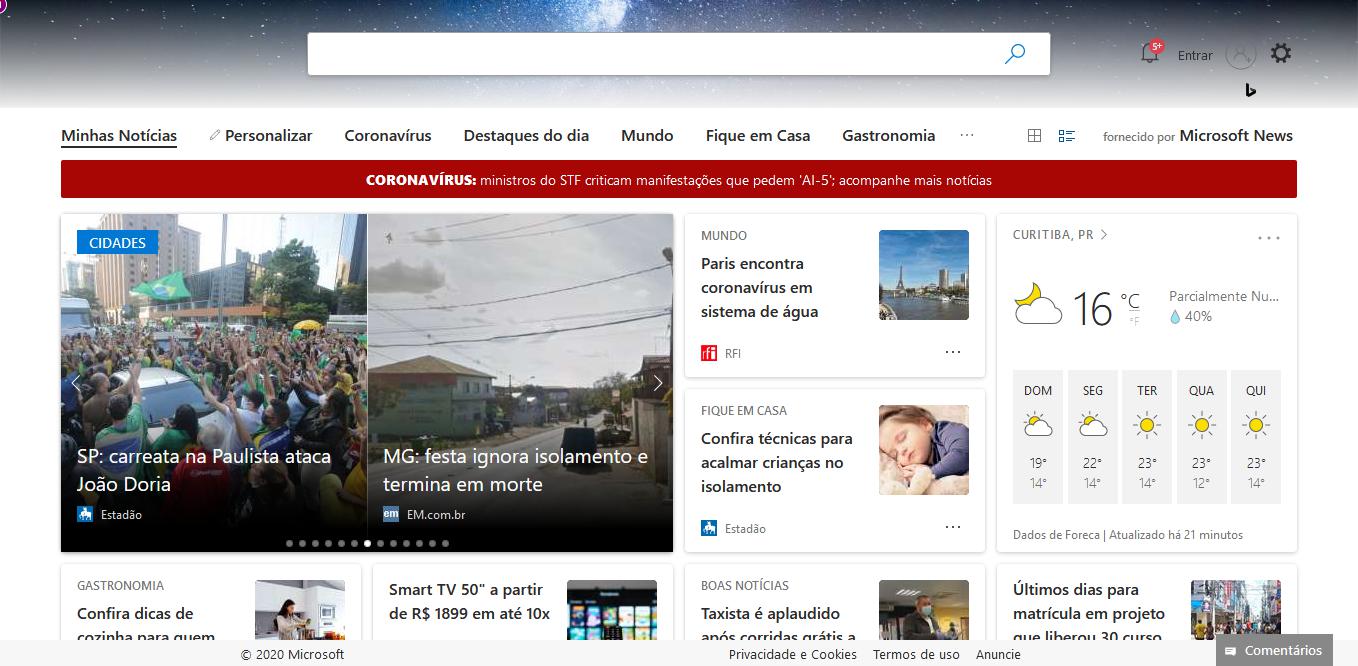
Task: Click the Personalizar link
Action: (268, 135)
